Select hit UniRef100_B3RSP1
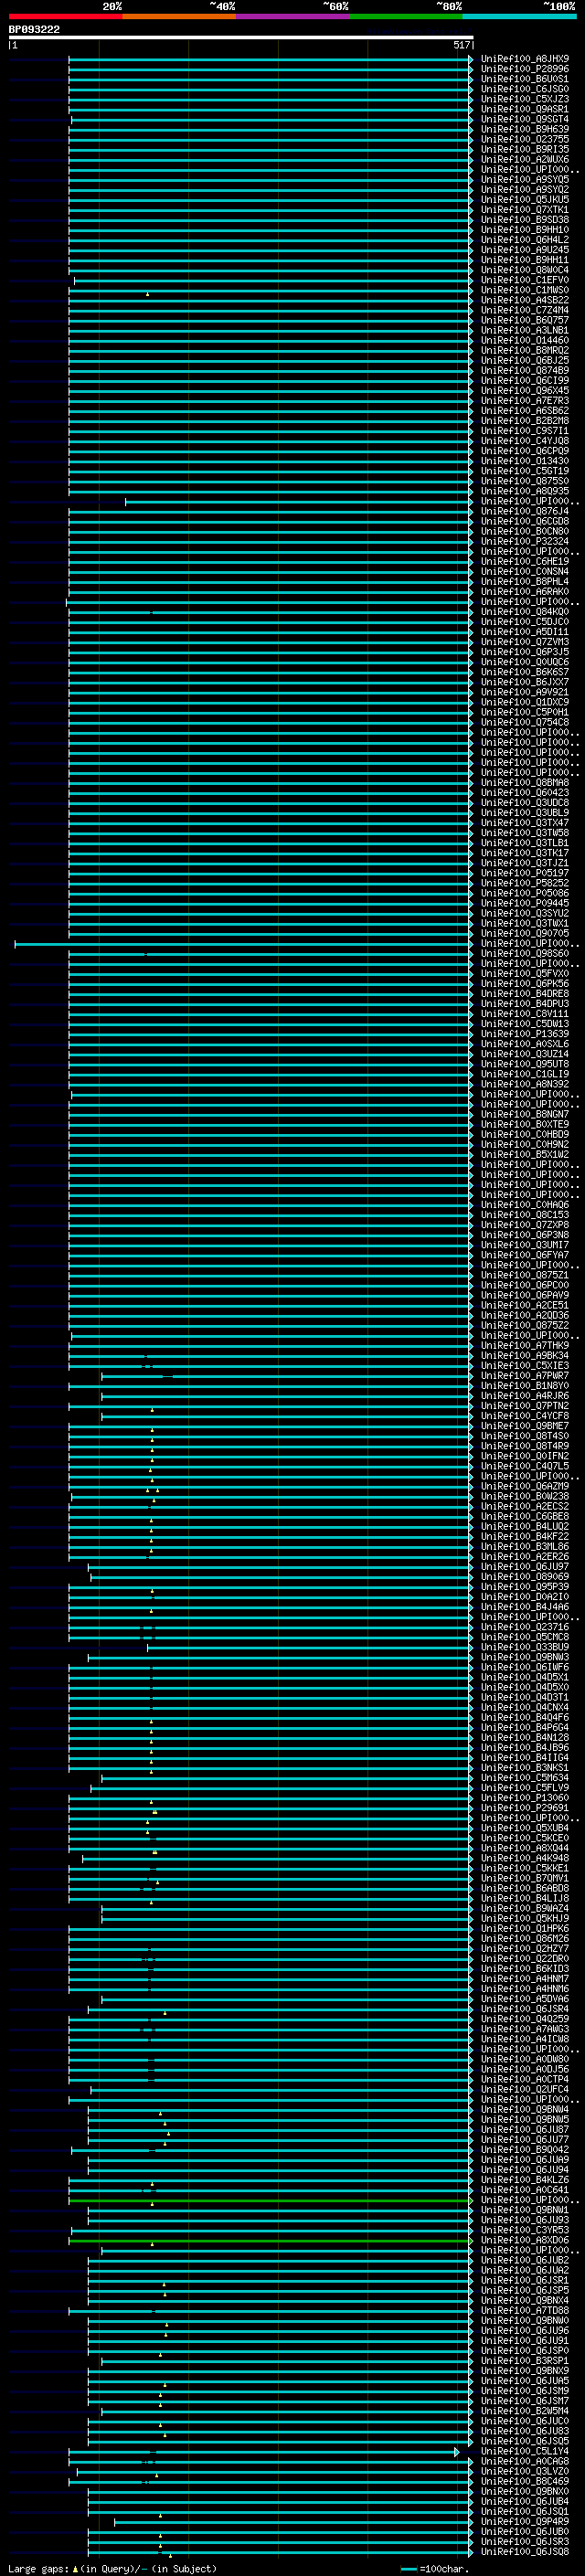Viewport: 585px width, 2576px height. click(x=525, y=2361)
